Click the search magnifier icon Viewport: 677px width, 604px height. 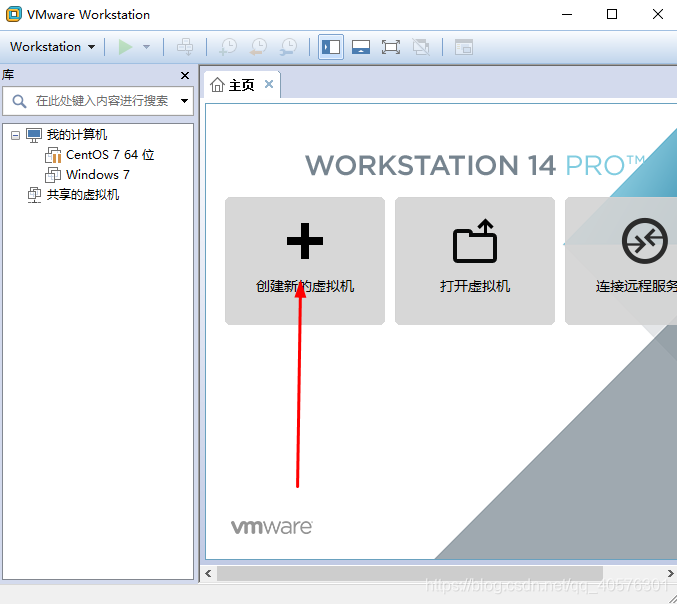click(19, 101)
